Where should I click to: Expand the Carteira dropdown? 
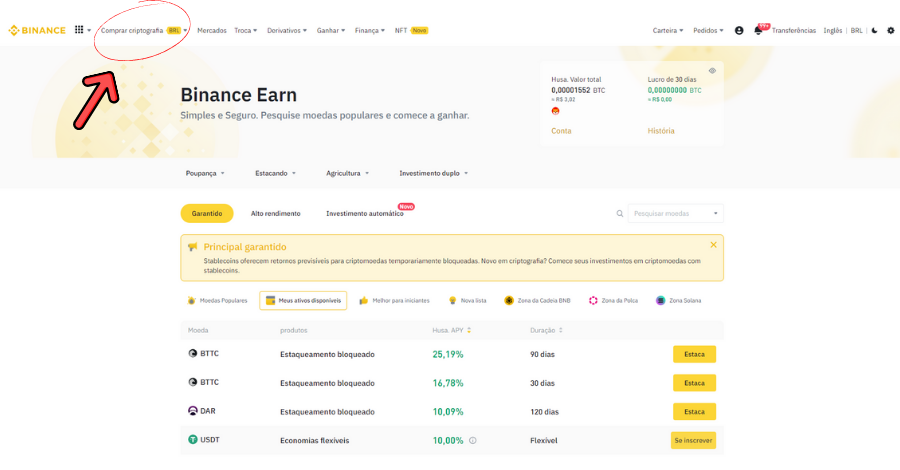click(668, 30)
